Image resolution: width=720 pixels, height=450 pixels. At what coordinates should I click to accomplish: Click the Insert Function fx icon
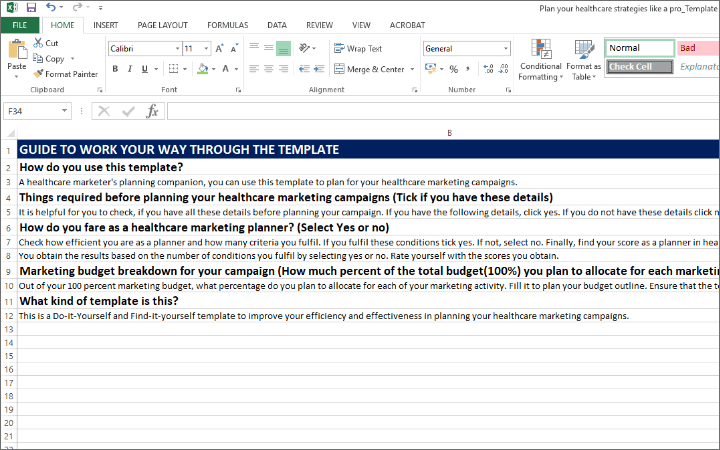[153, 111]
